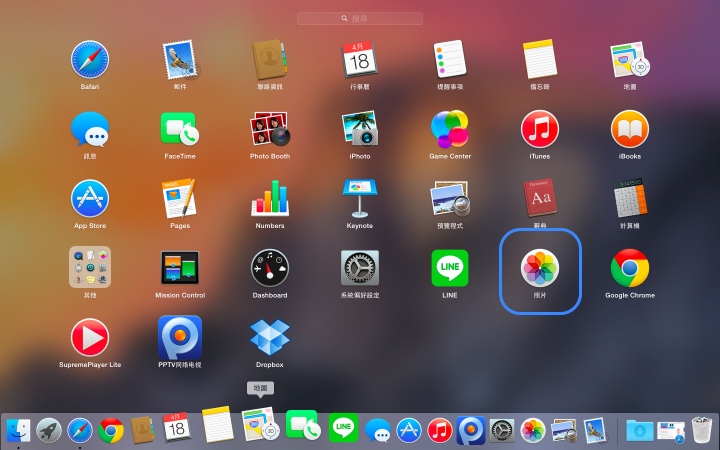Viewport: 720px width, 450px height.
Task: Open the 其他 apps folder
Action: [90, 267]
